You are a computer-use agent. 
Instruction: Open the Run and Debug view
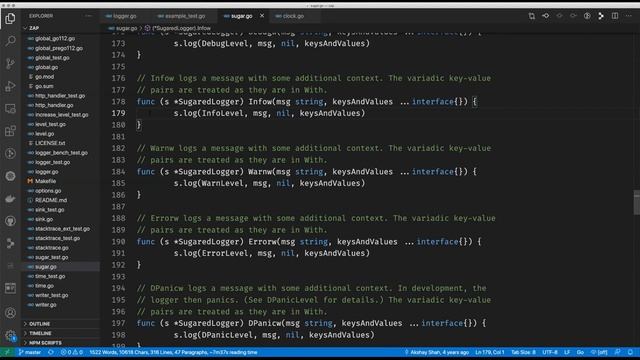pos(11,86)
